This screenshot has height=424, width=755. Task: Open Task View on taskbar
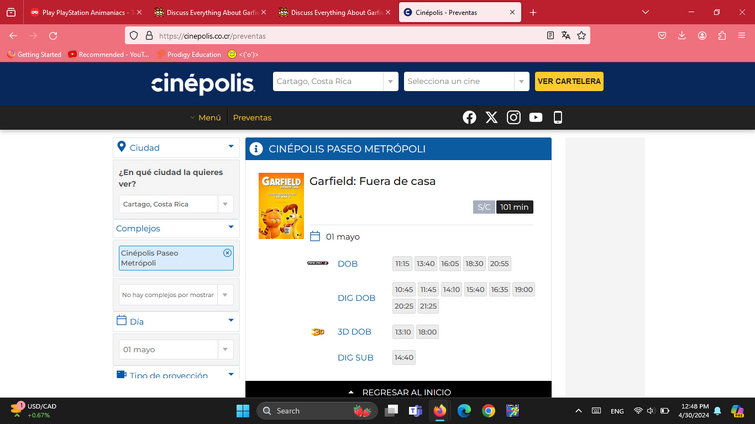tap(391, 411)
